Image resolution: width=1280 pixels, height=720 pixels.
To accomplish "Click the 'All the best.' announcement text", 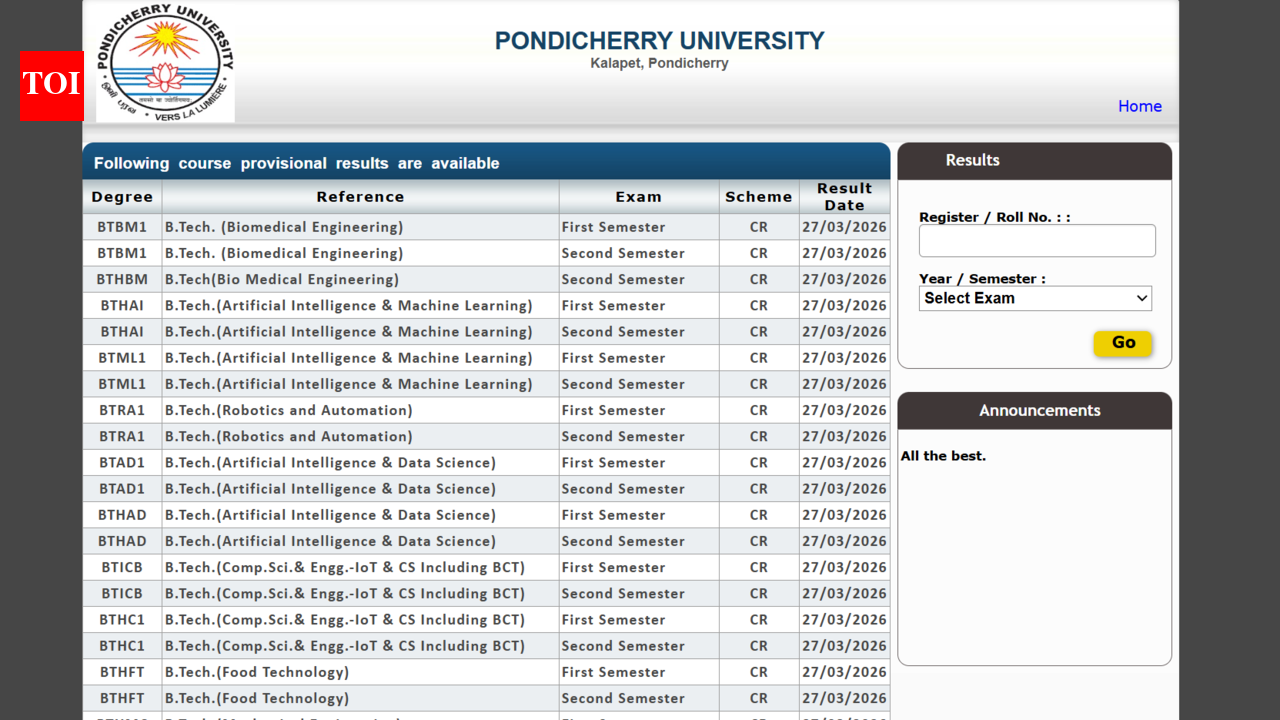I will [x=943, y=455].
